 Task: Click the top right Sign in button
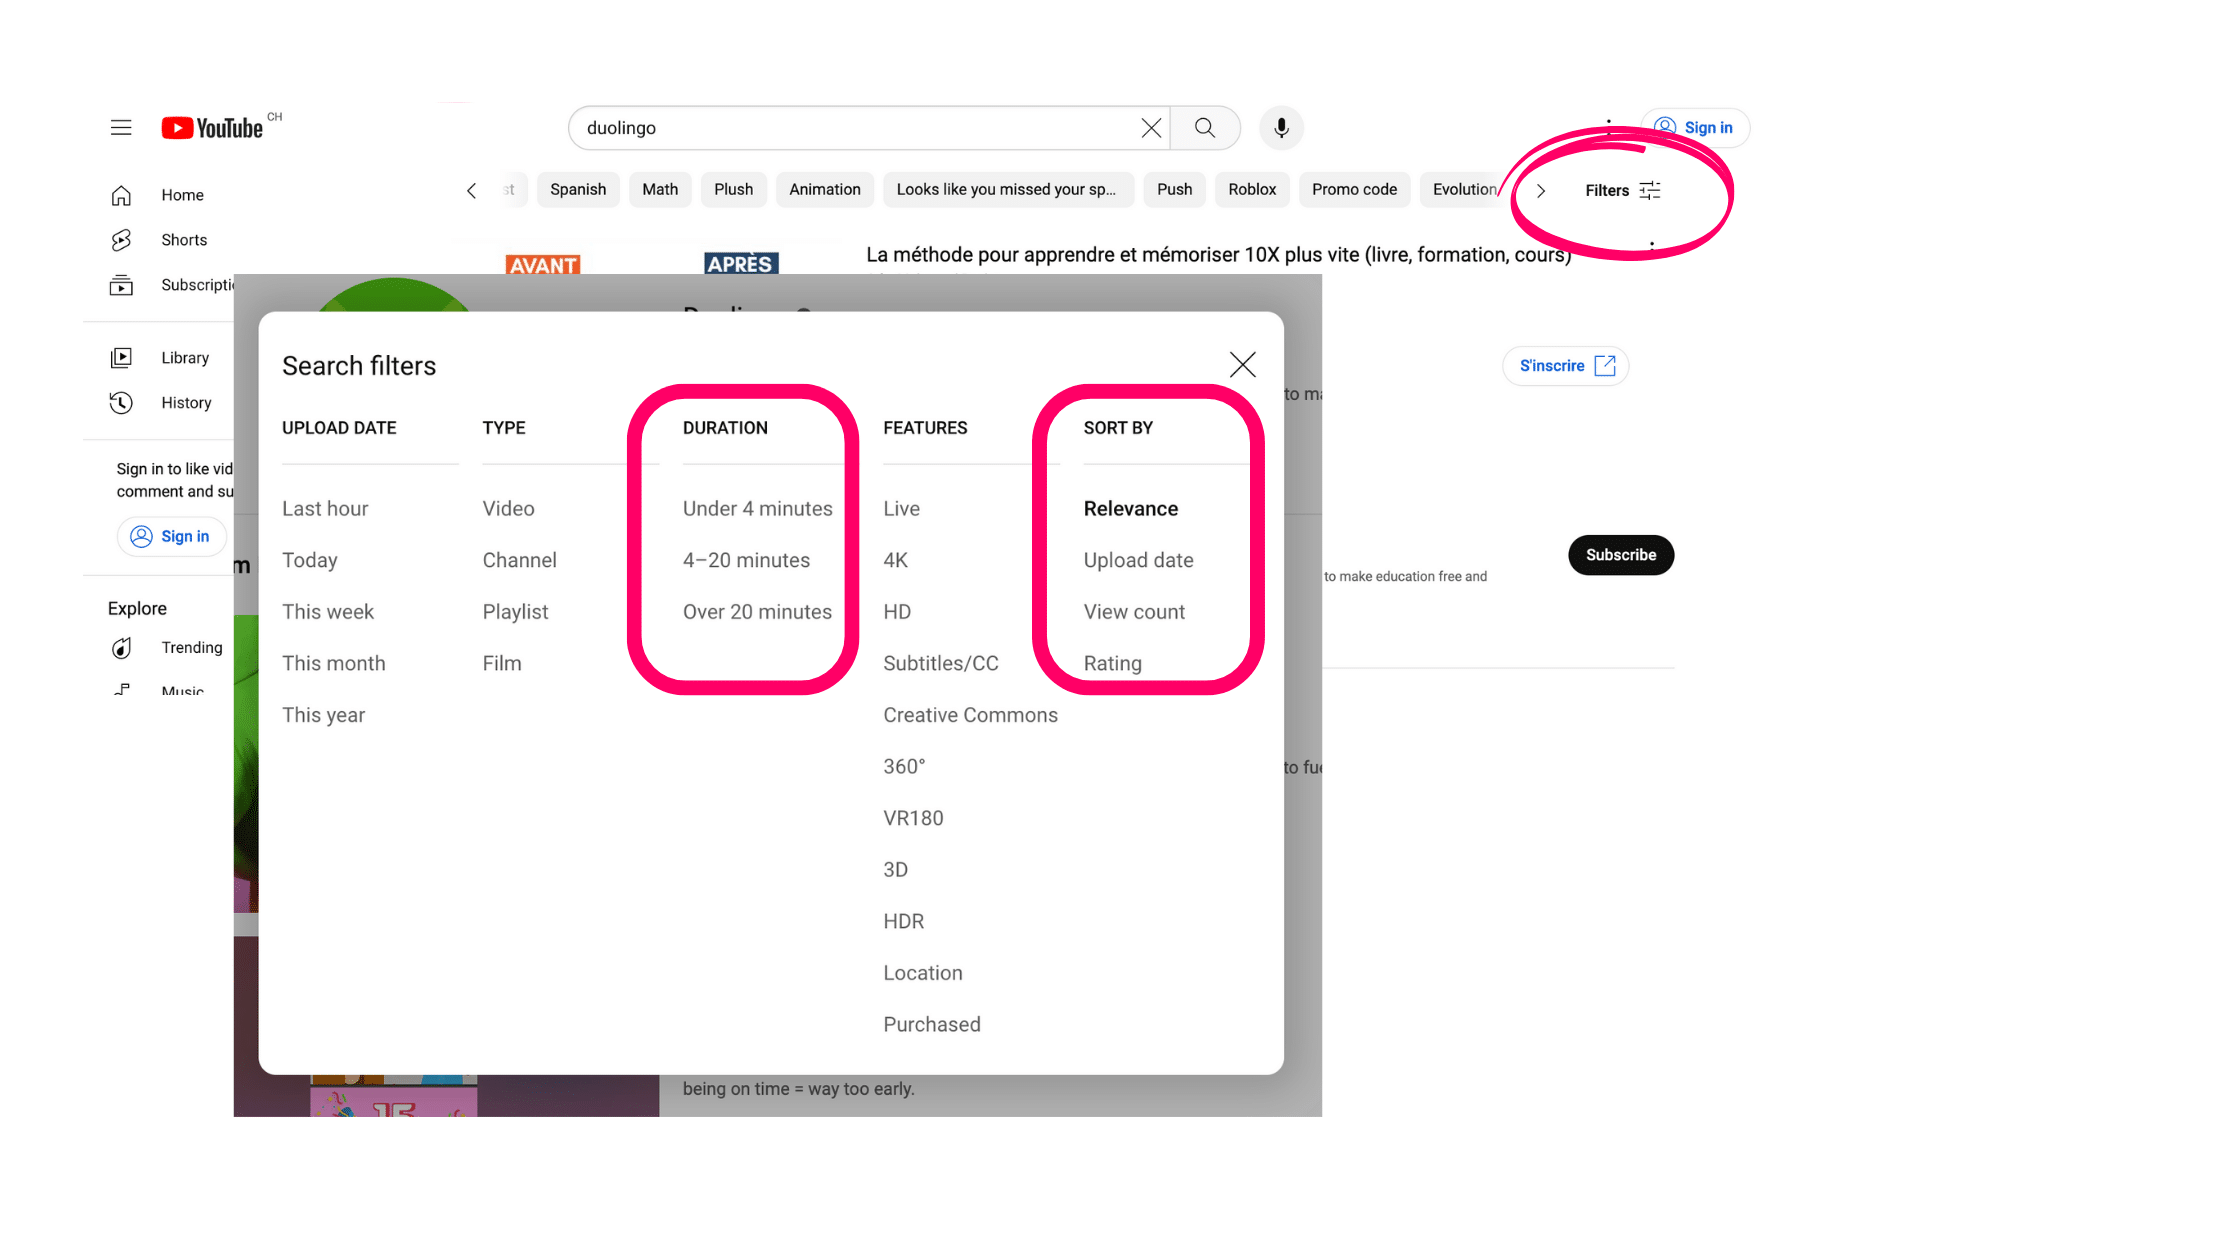1695,128
